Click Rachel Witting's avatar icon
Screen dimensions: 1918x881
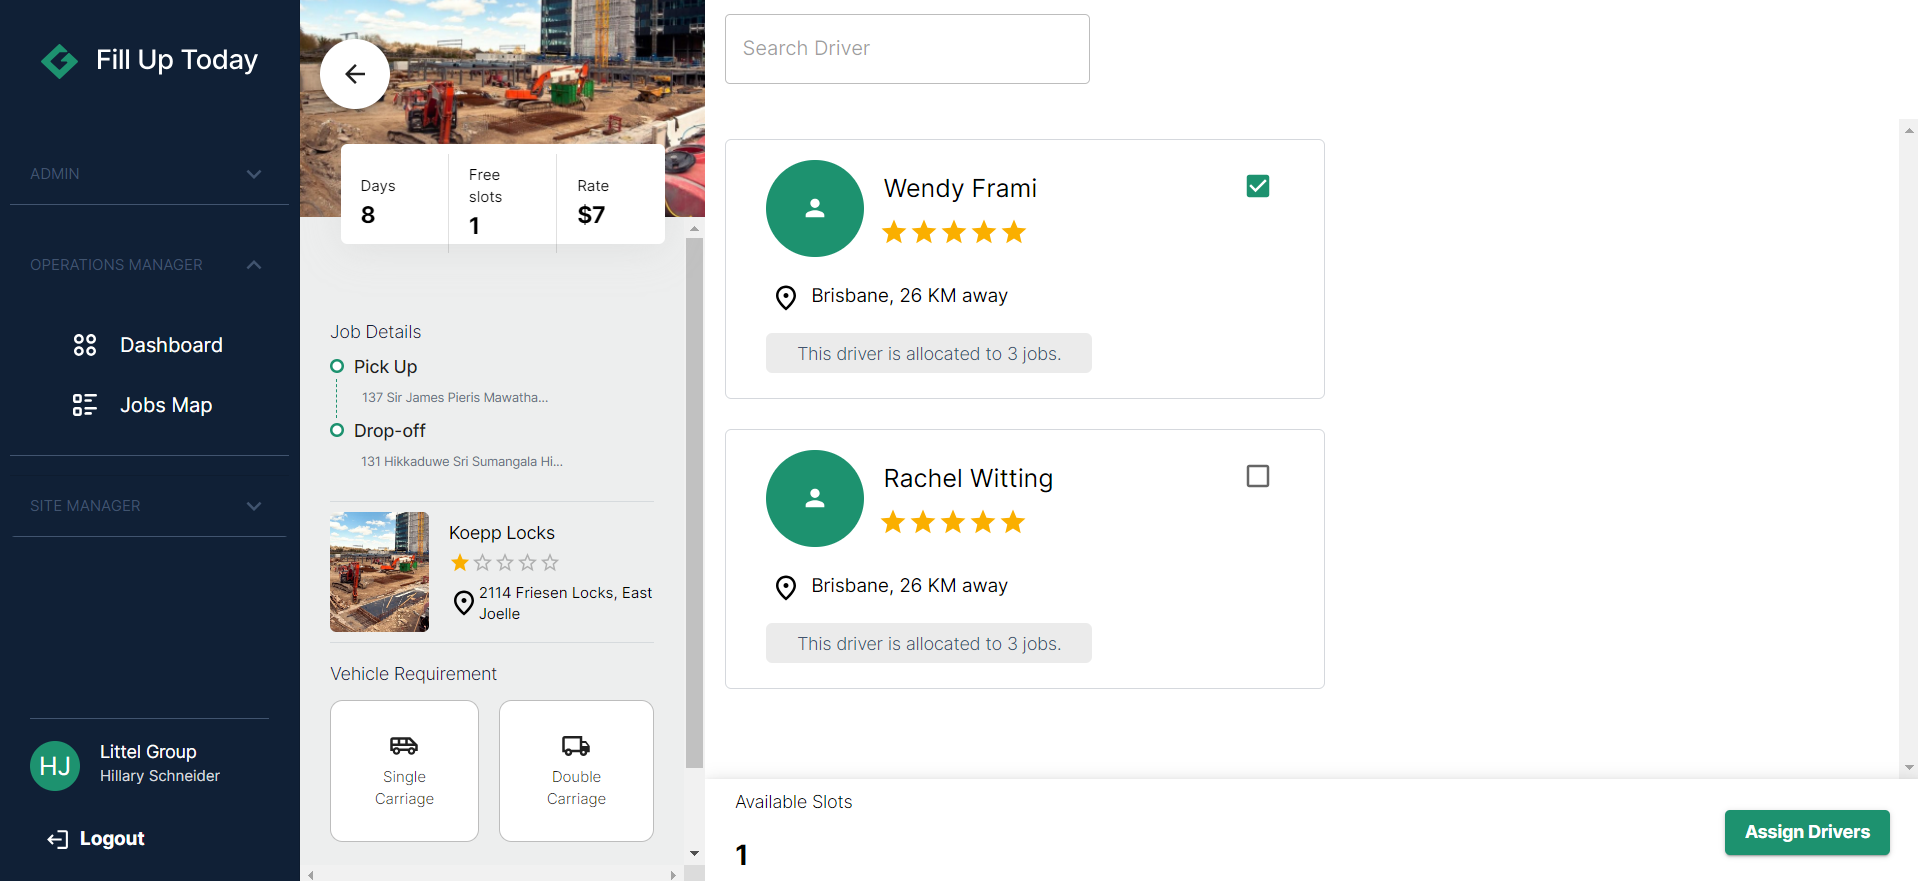point(815,498)
